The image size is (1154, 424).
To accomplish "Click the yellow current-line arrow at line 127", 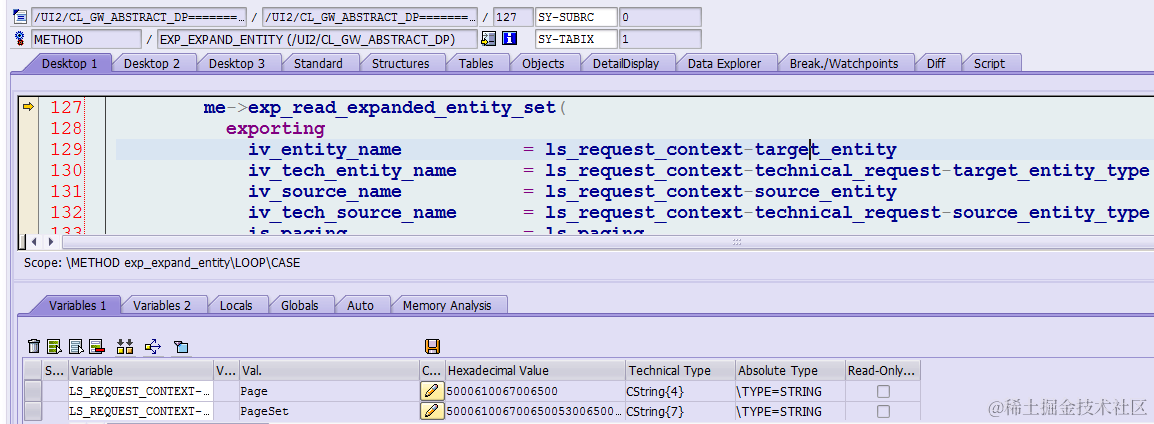I will [28, 107].
